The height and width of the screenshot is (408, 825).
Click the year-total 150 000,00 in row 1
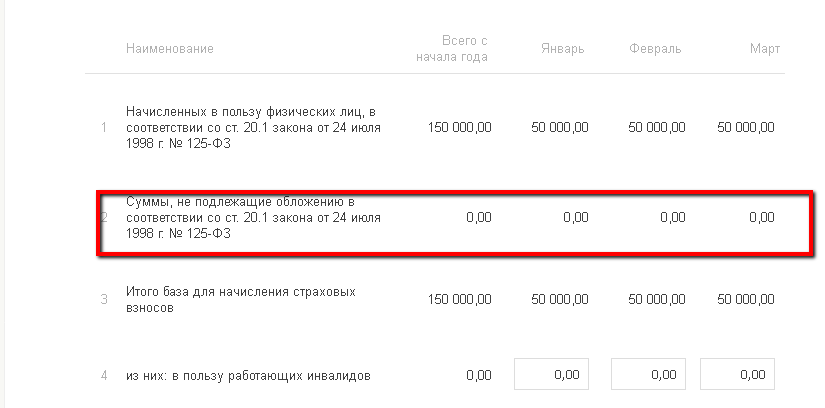point(459,128)
